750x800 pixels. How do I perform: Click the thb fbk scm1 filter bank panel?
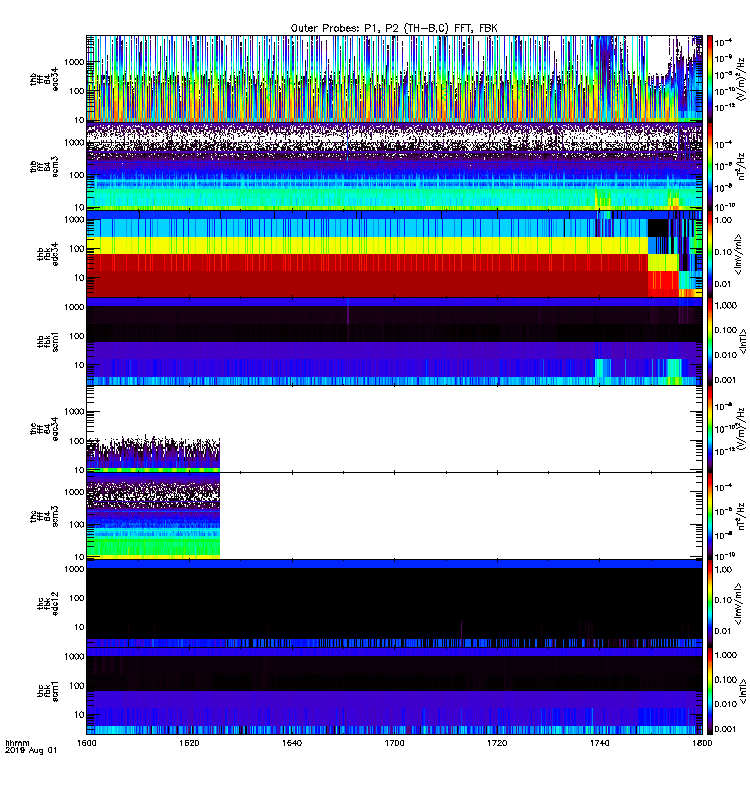[x=394, y=341]
